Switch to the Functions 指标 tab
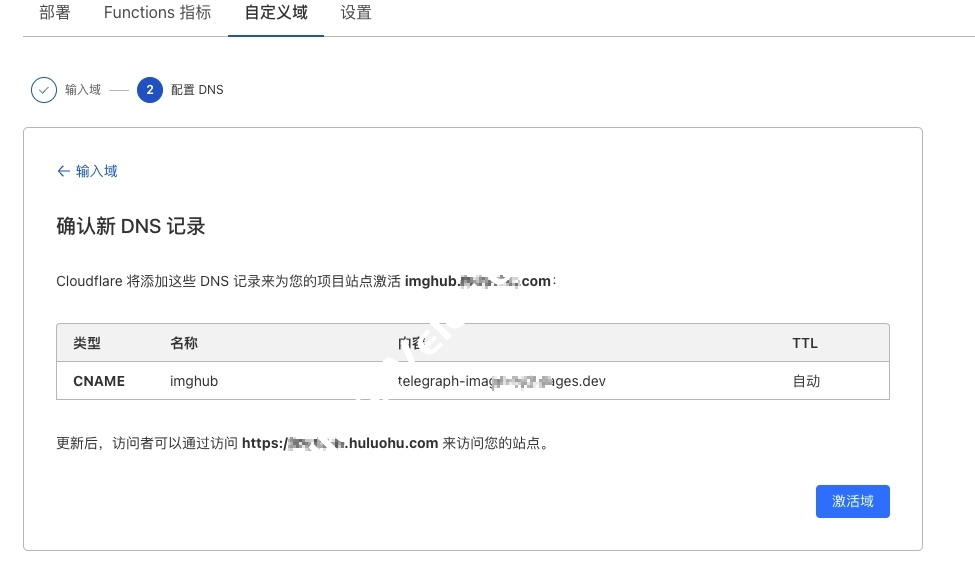 (157, 13)
